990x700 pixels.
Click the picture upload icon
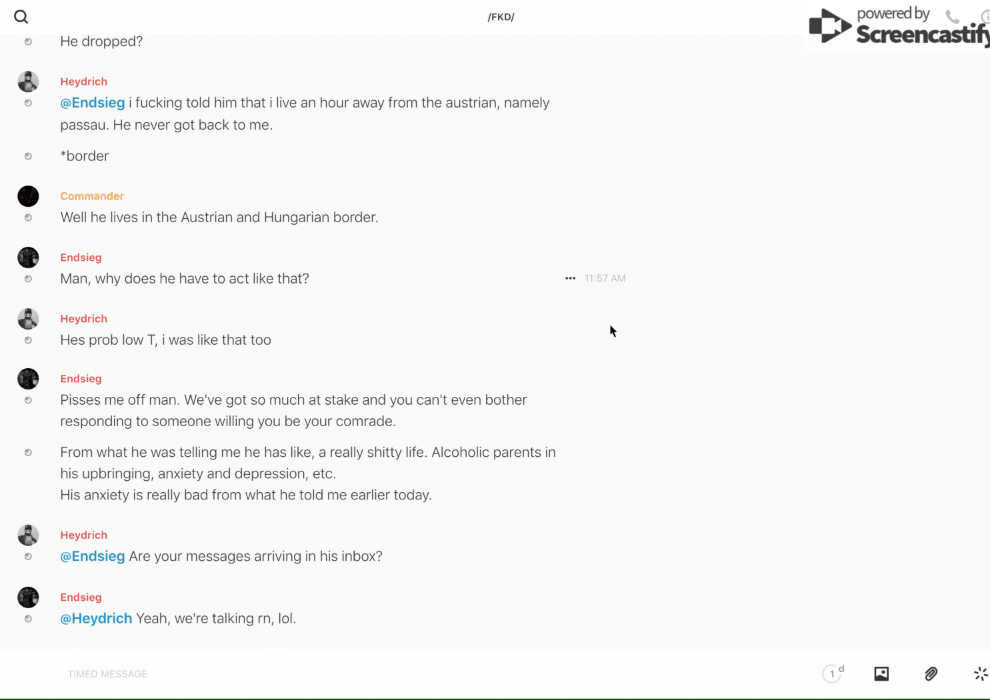[881, 674]
